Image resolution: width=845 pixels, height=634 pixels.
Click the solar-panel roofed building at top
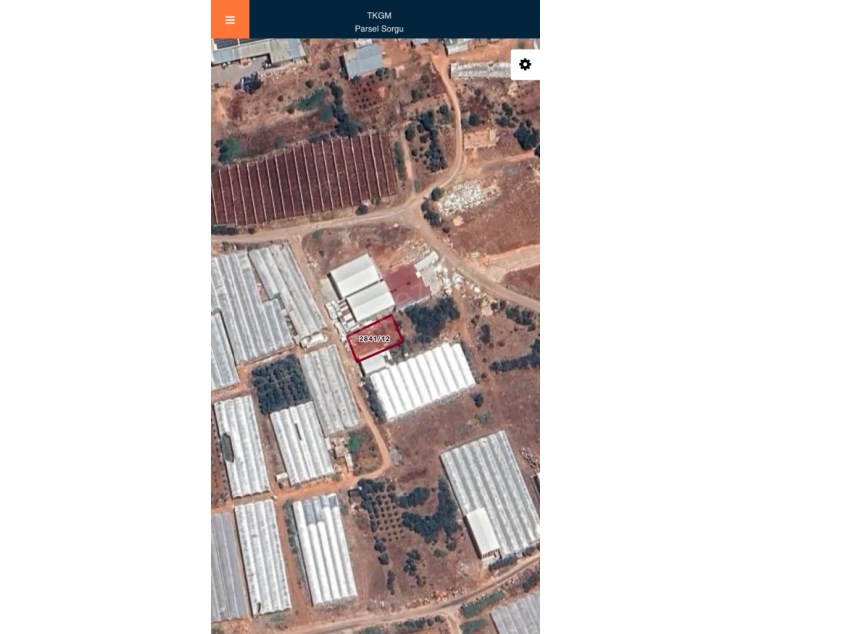[x=259, y=50]
